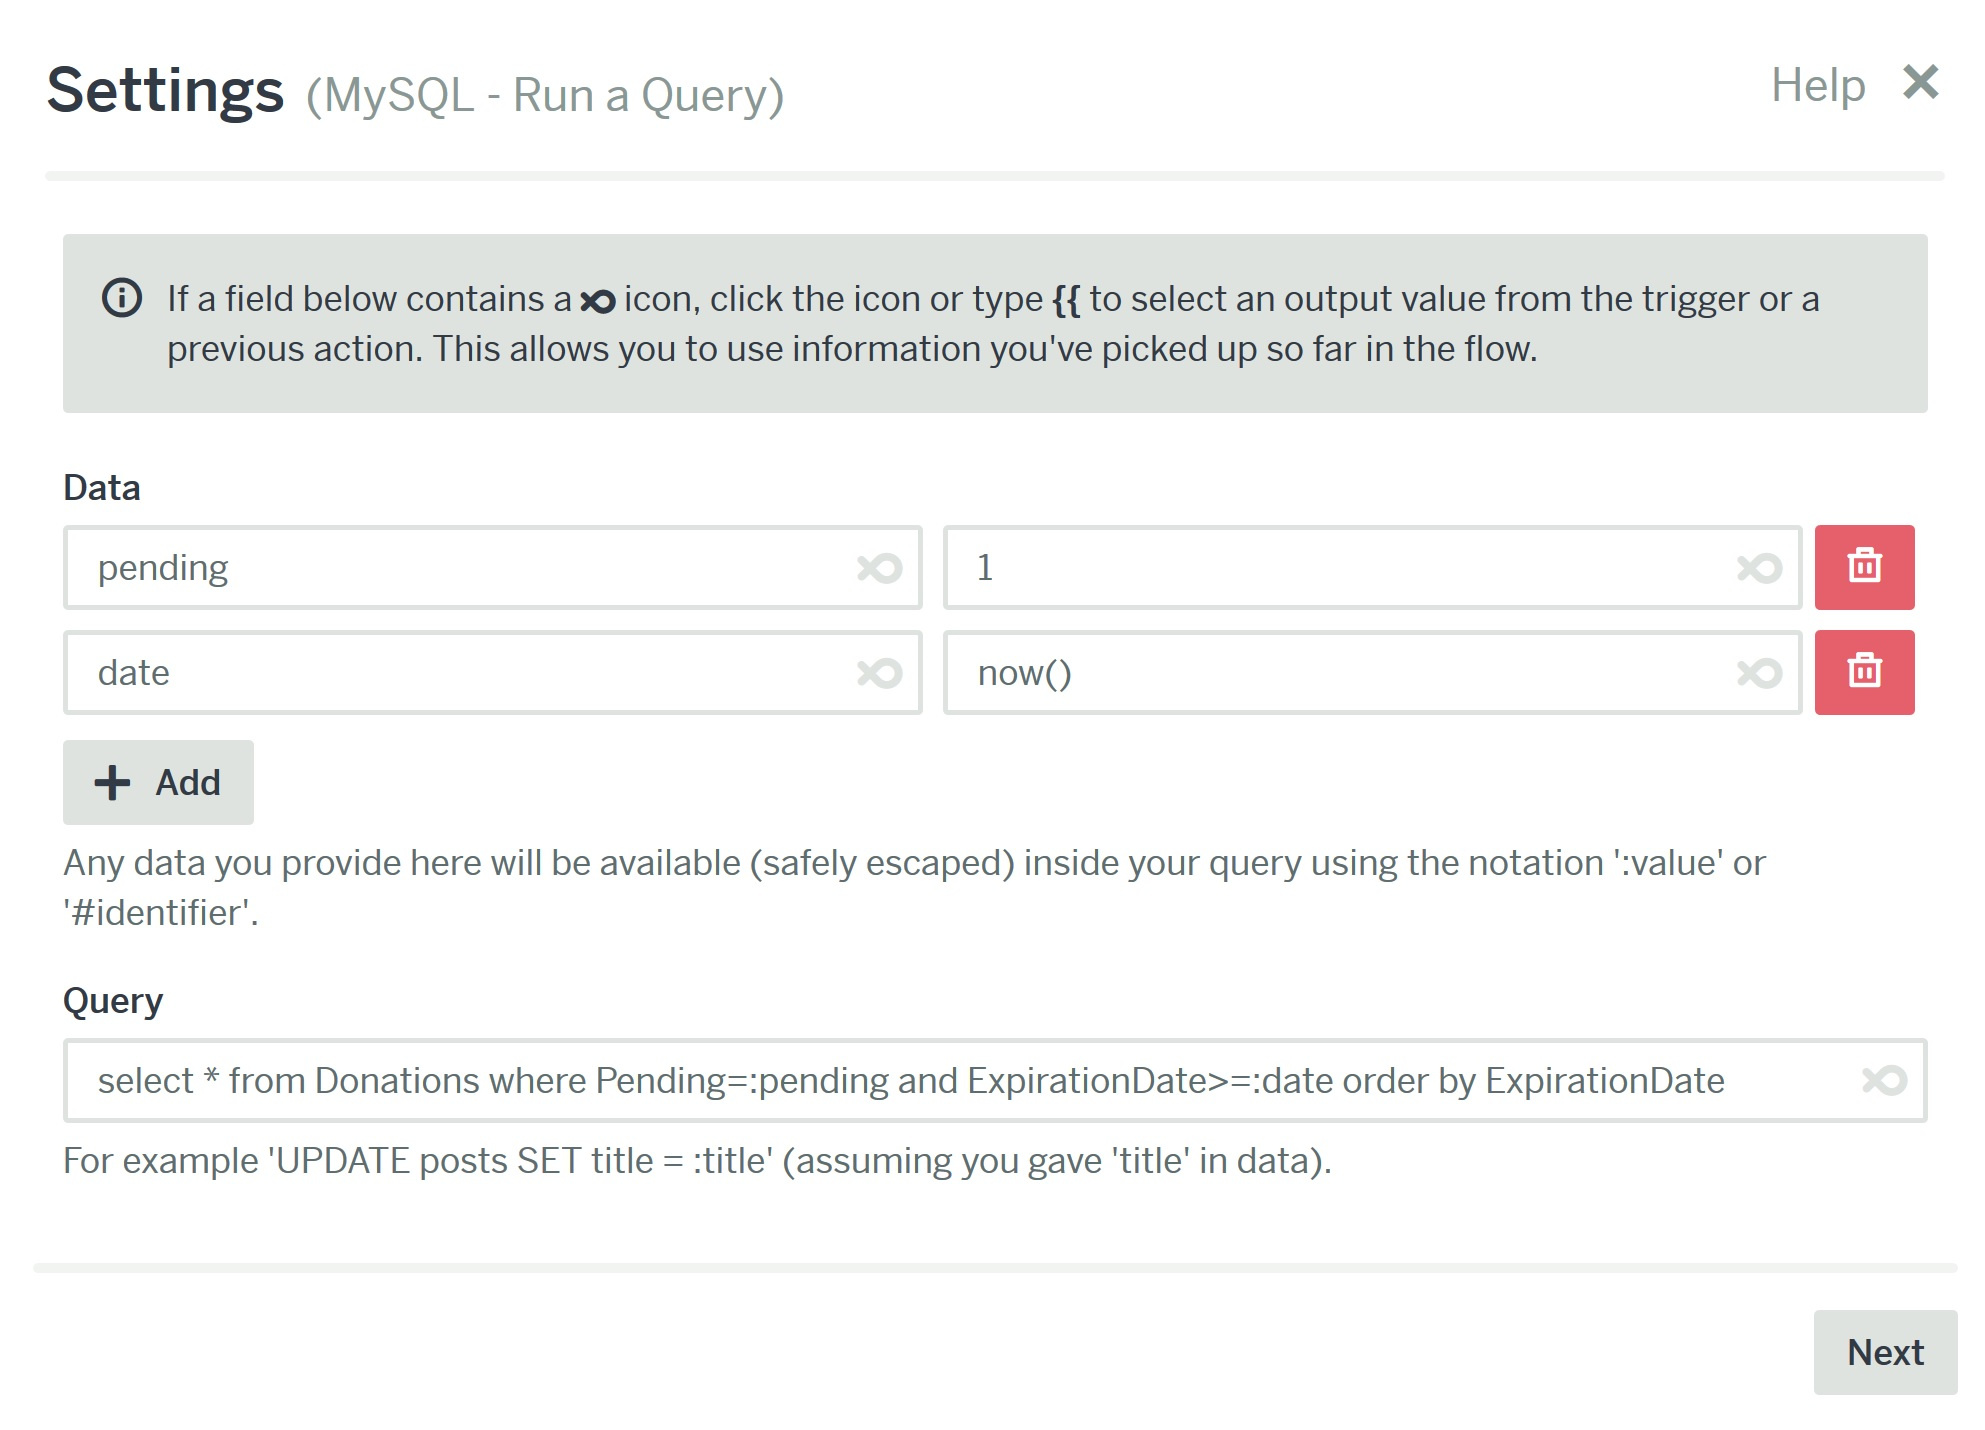Click inside the Query text field
Image resolution: width=1985 pixels, height=1430 pixels.
pyautogui.click(x=995, y=1080)
